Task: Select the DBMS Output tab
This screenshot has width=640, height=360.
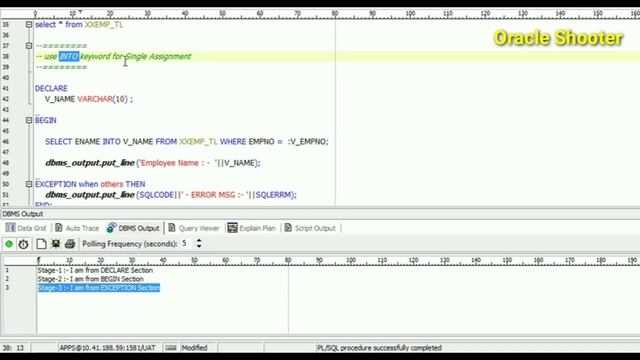Action: point(133,228)
